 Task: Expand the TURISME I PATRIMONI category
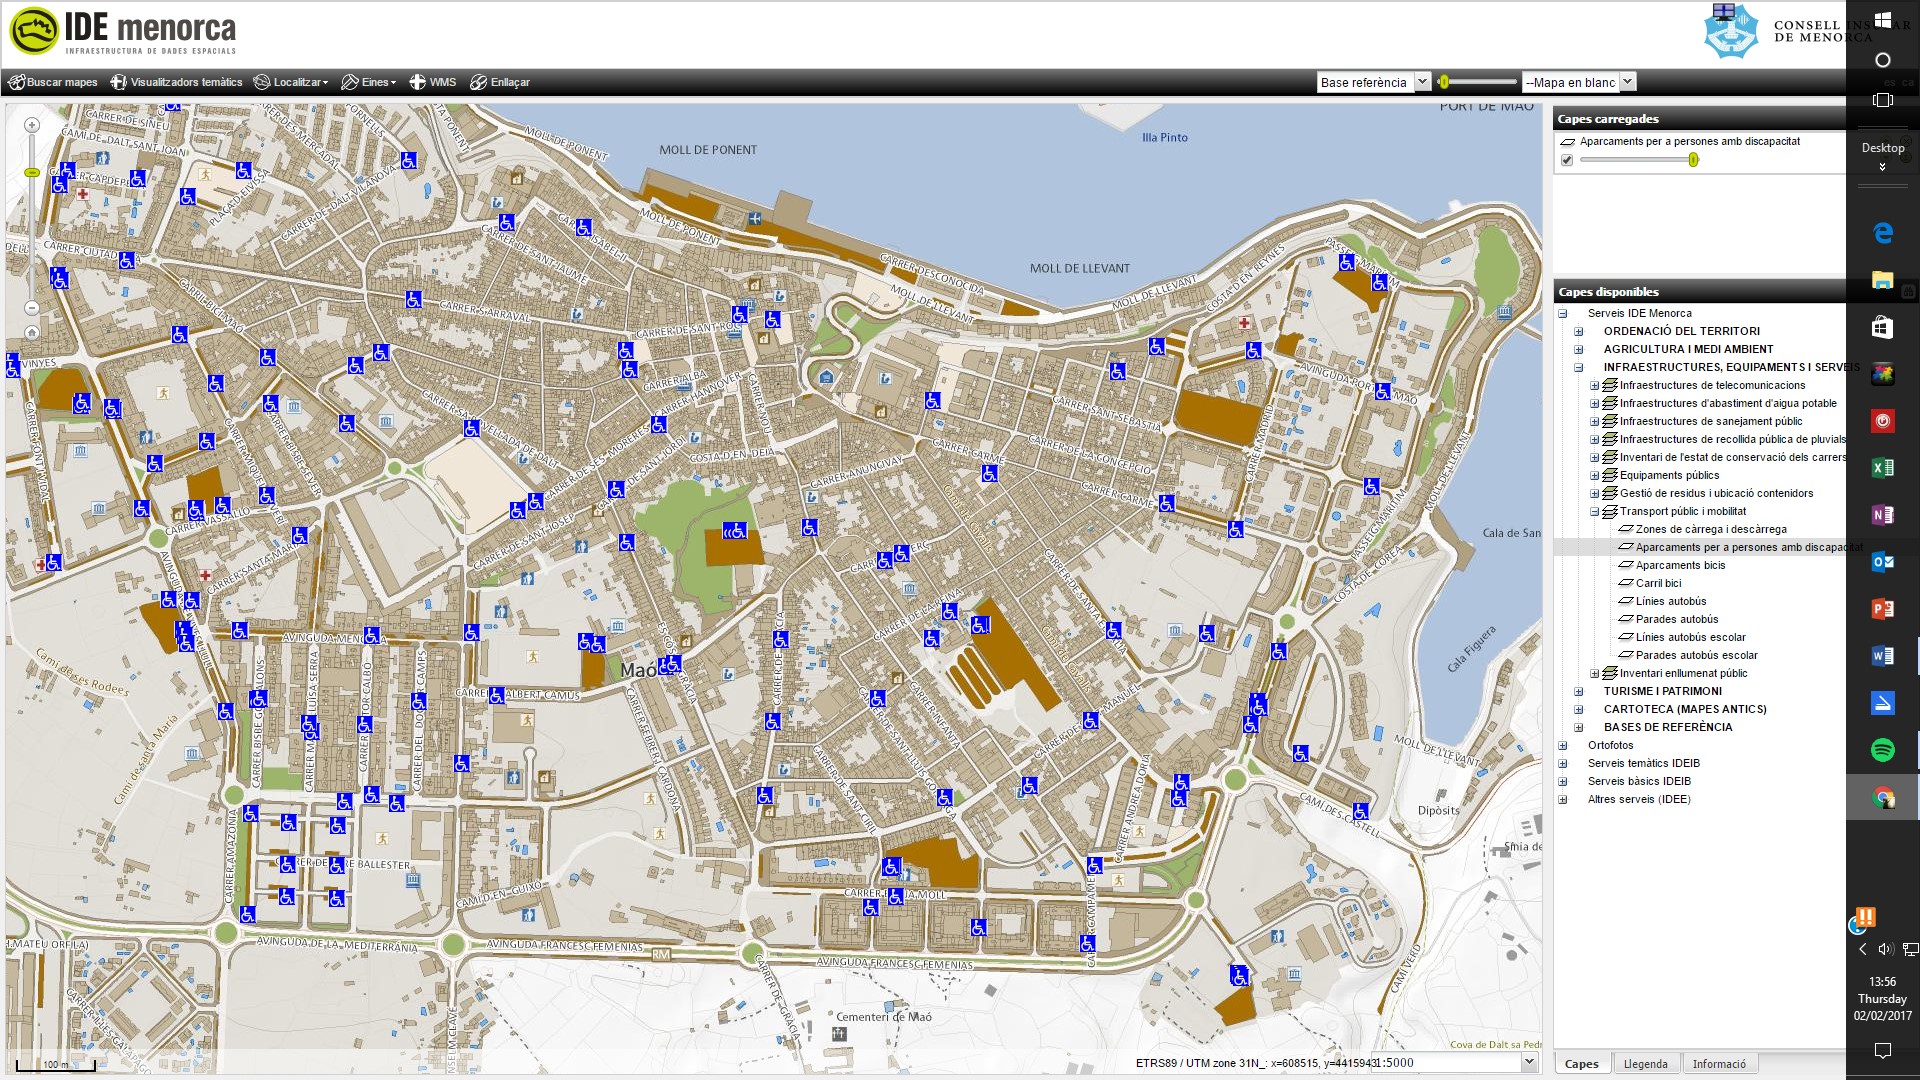1578,691
